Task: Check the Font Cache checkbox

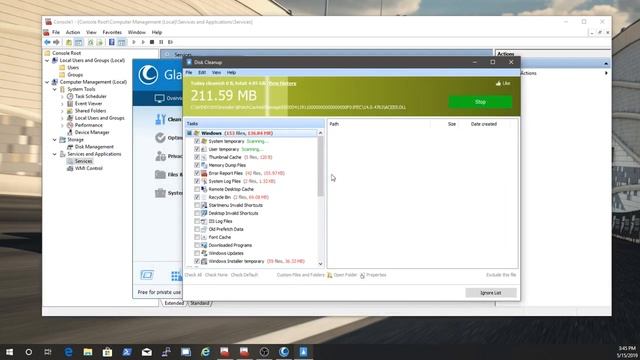Action: [x=197, y=237]
